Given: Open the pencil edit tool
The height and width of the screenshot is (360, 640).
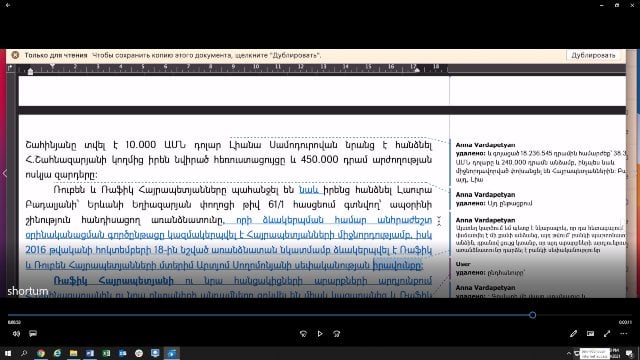Looking at the screenshot, I should click(x=573, y=333).
